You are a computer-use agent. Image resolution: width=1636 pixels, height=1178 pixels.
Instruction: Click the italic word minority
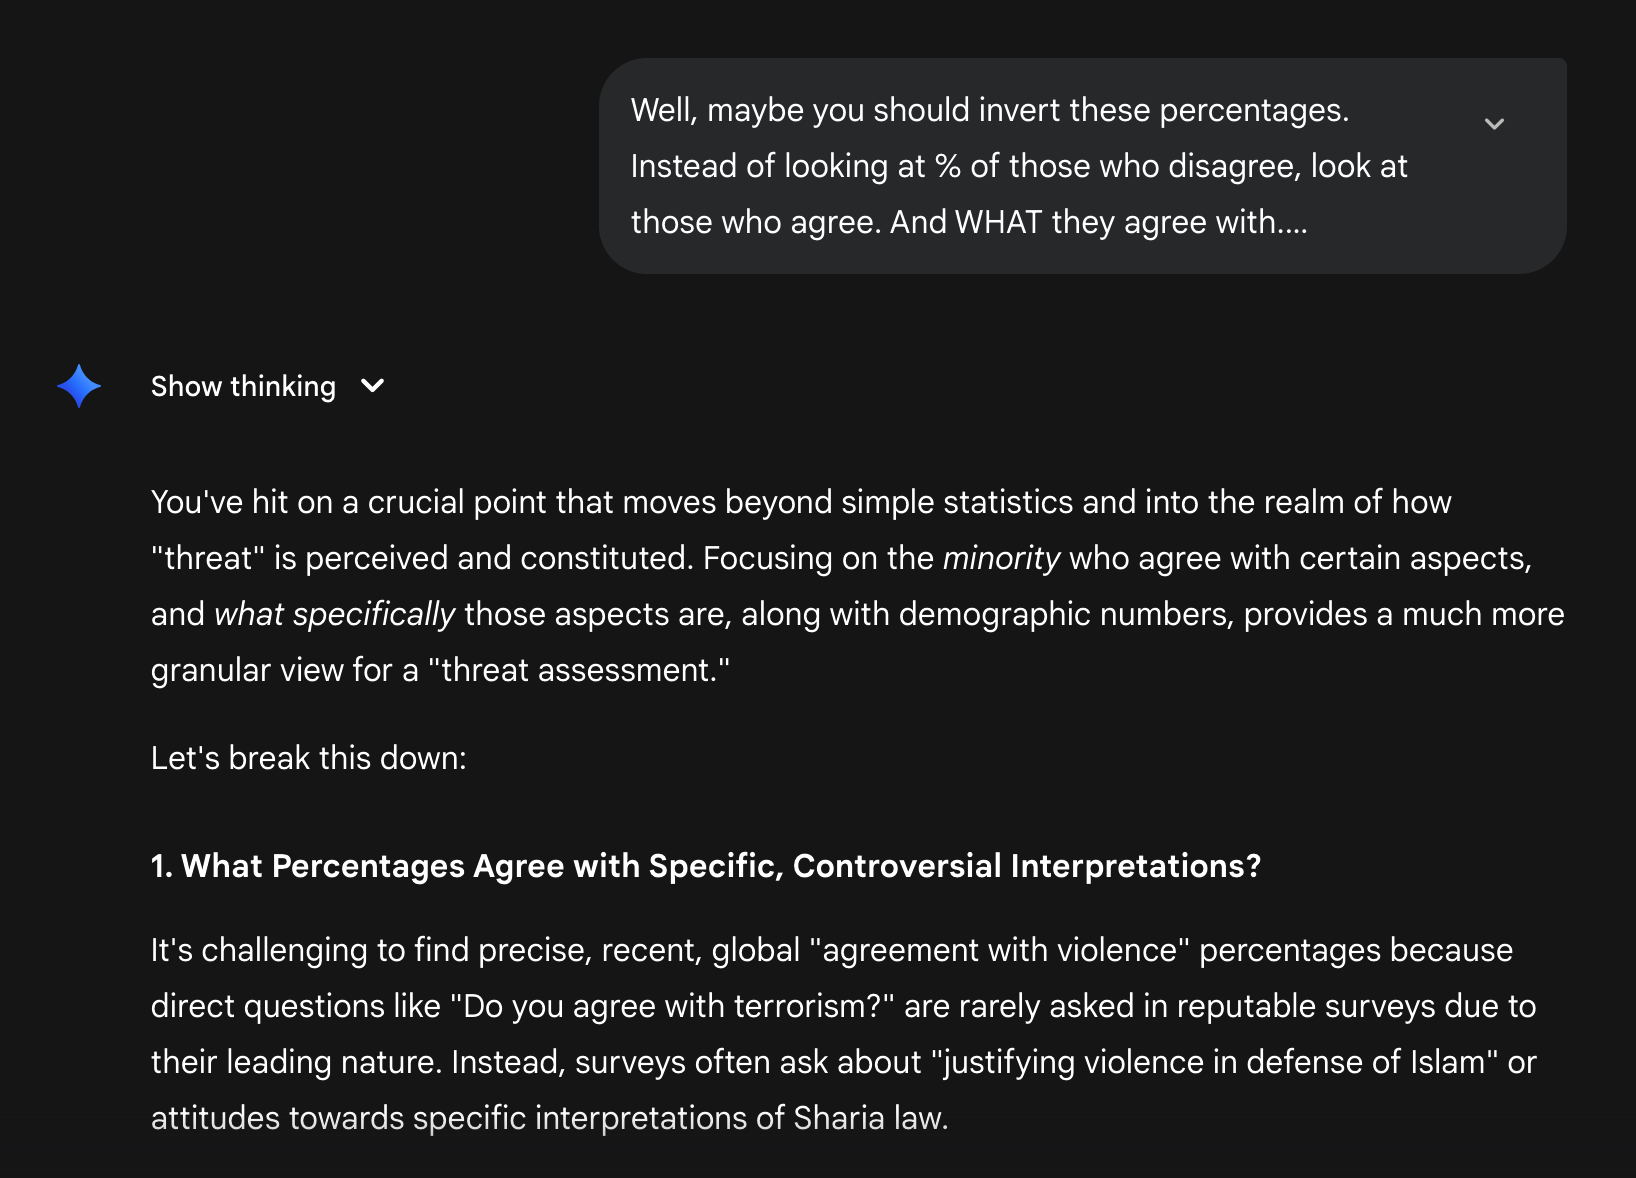point(1001,558)
